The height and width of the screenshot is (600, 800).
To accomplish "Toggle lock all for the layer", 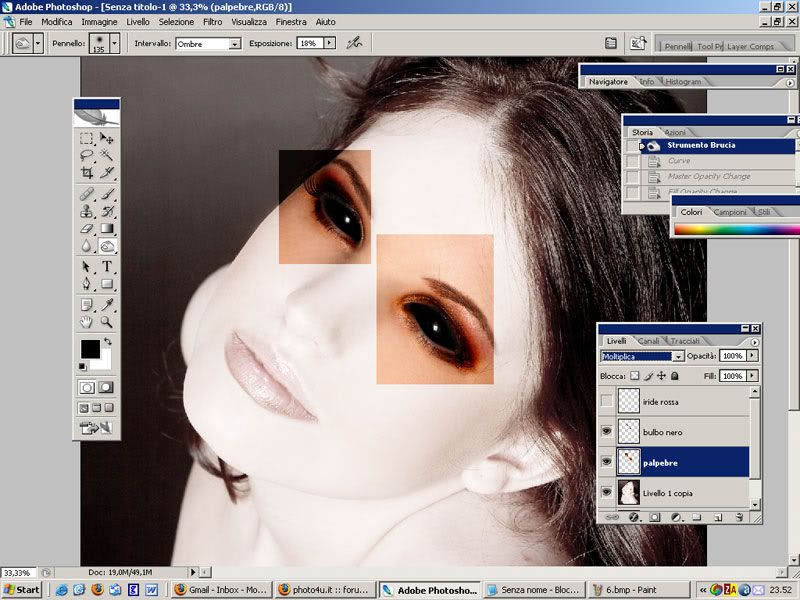I will (674, 376).
